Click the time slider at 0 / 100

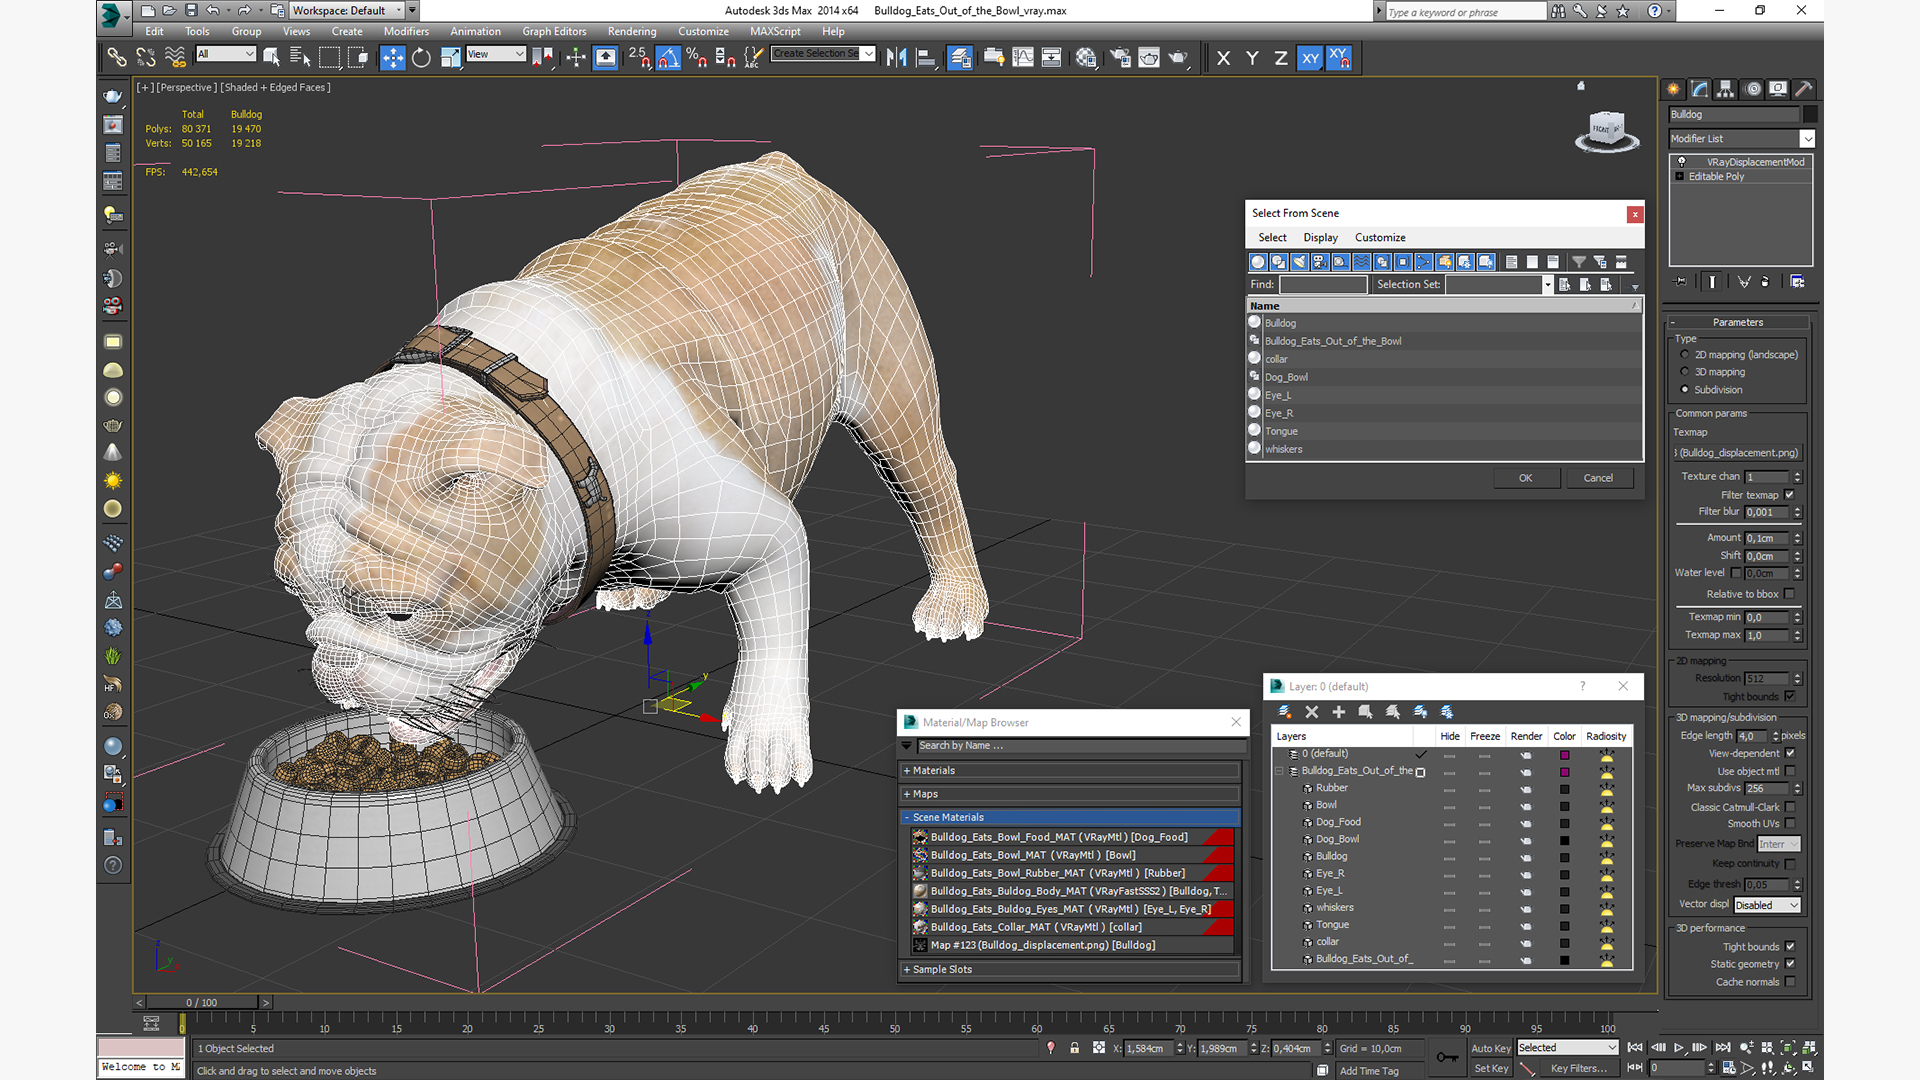click(x=202, y=1002)
